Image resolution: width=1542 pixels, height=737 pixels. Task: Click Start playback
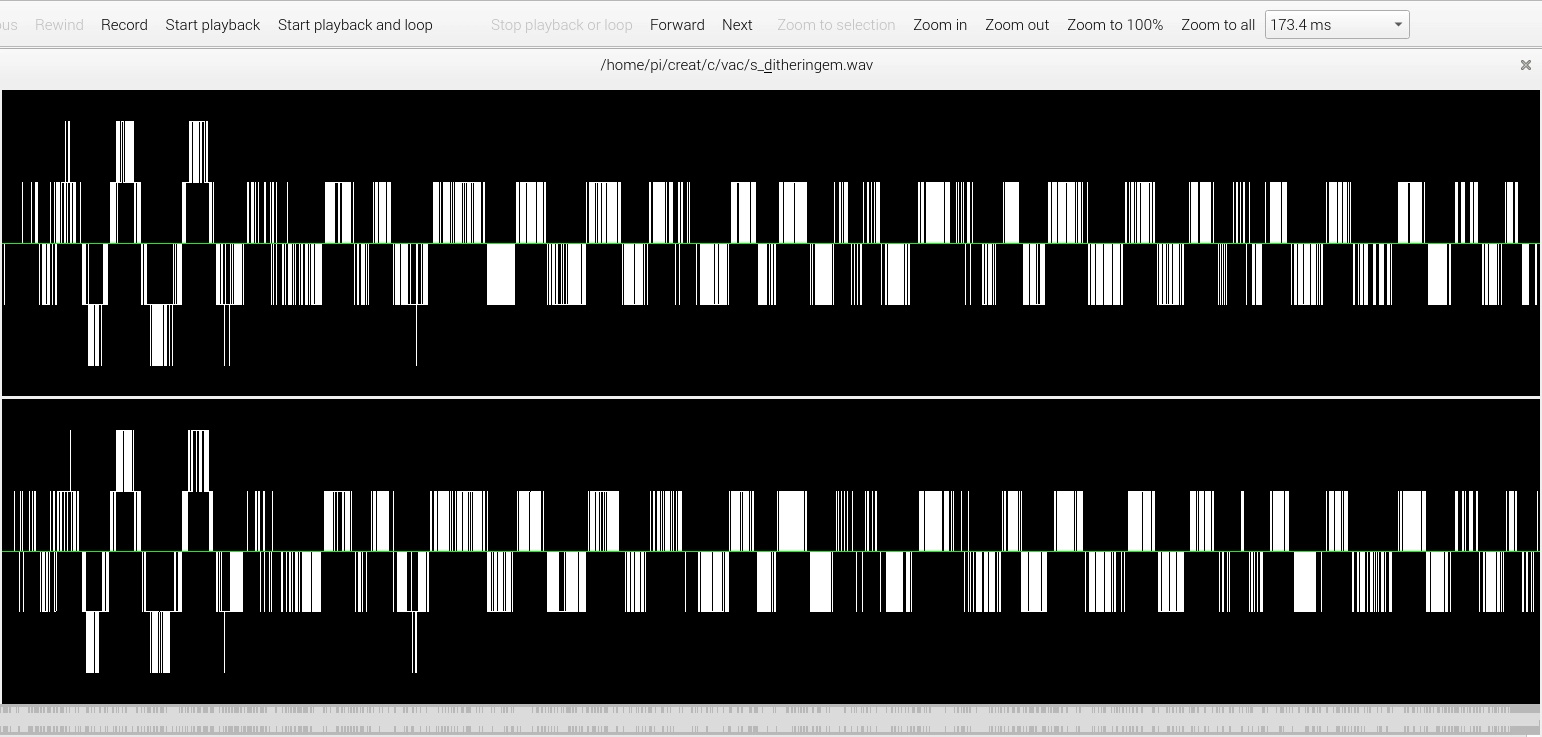point(213,25)
